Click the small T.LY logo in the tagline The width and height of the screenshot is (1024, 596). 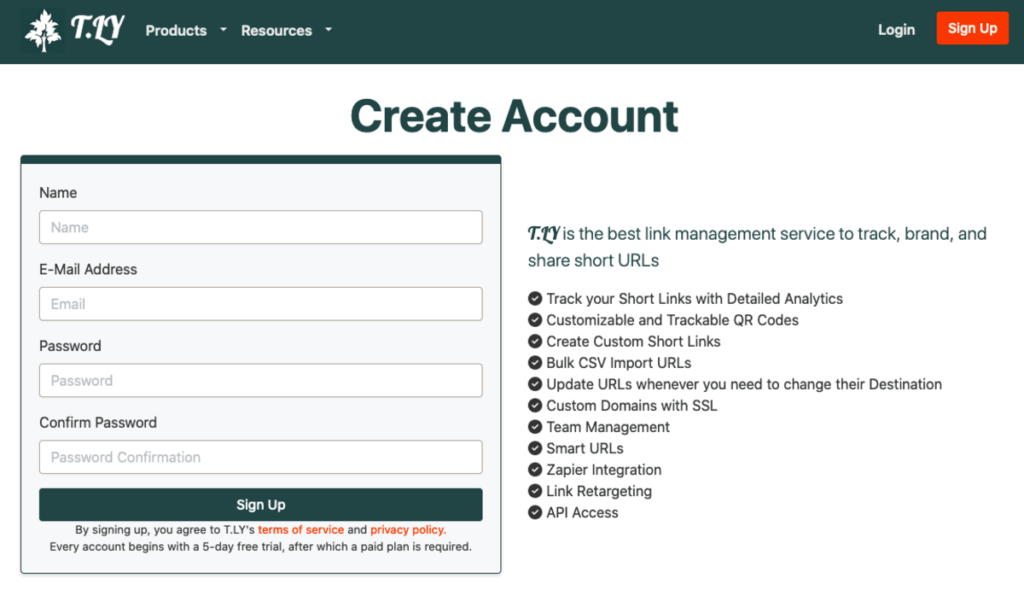coord(543,234)
